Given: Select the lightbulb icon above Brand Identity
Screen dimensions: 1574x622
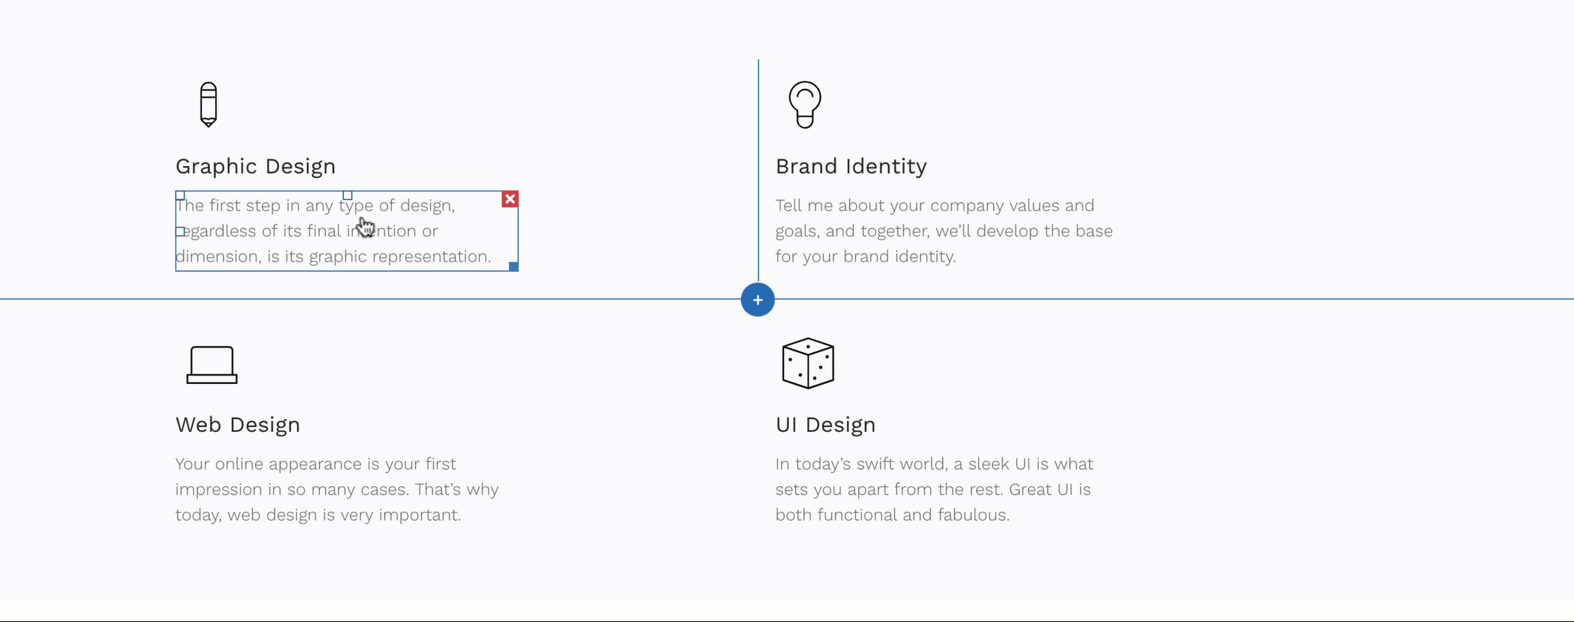Looking at the screenshot, I should [805, 104].
